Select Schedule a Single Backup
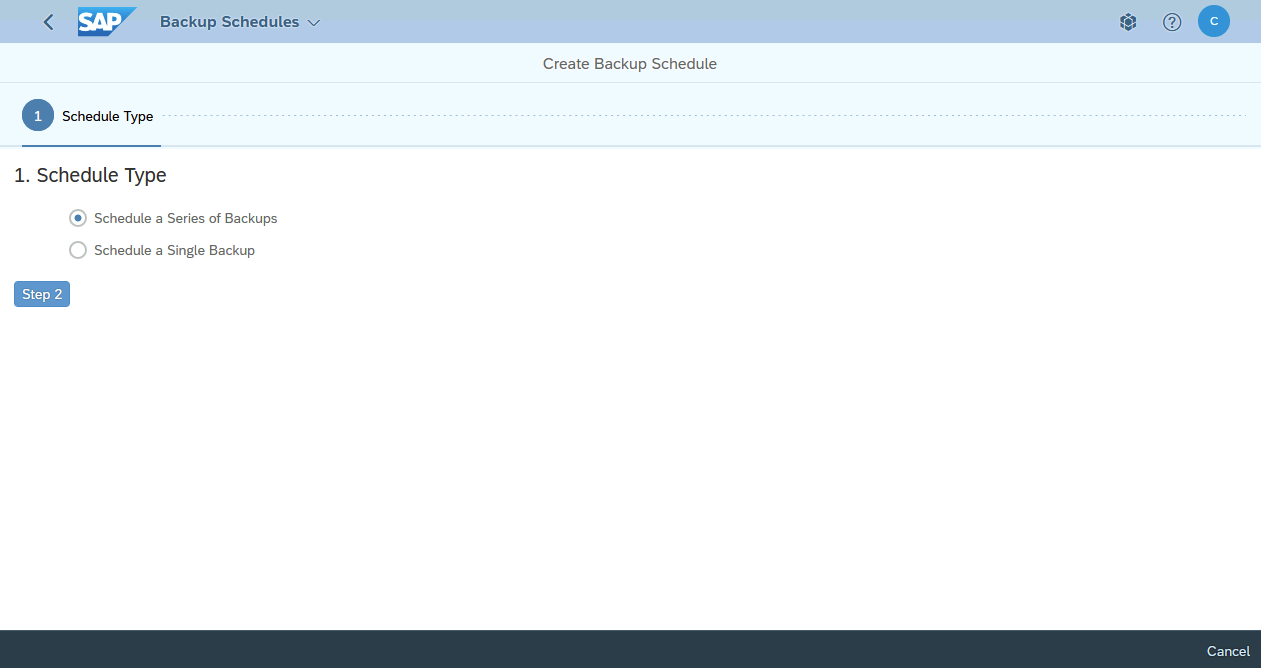The width and height of the screenshot is (1261, 668). pyautogui.click(x=78, y=250)
